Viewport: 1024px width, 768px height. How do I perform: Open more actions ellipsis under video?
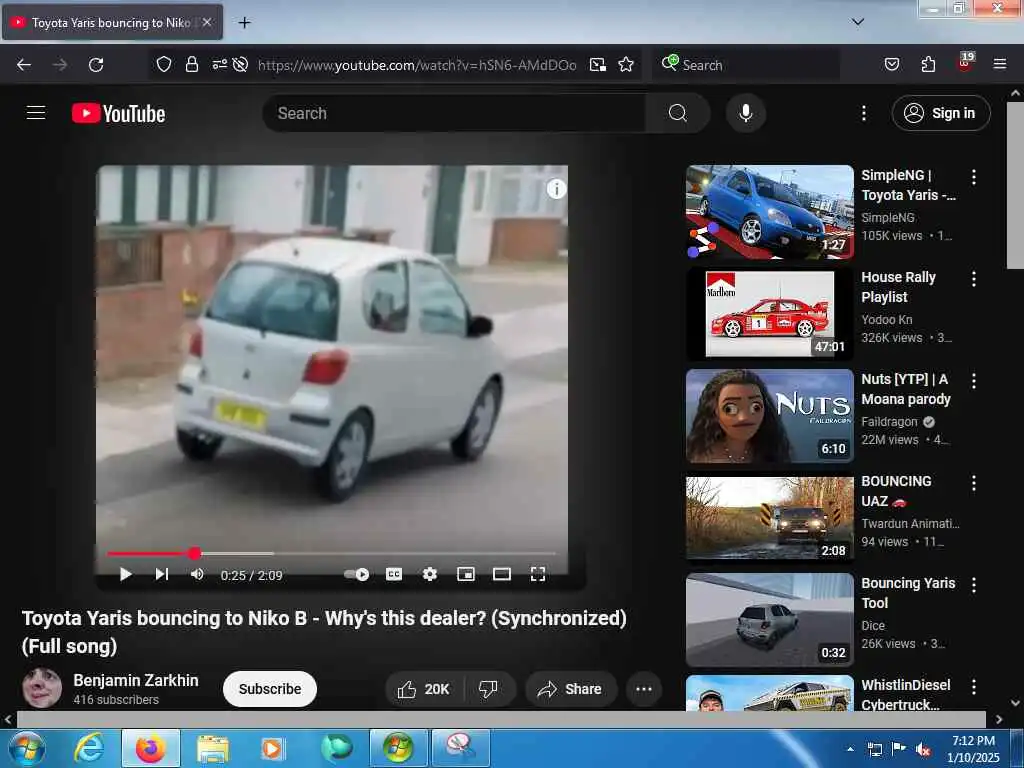pyautogui.click(x=644, y=689)
